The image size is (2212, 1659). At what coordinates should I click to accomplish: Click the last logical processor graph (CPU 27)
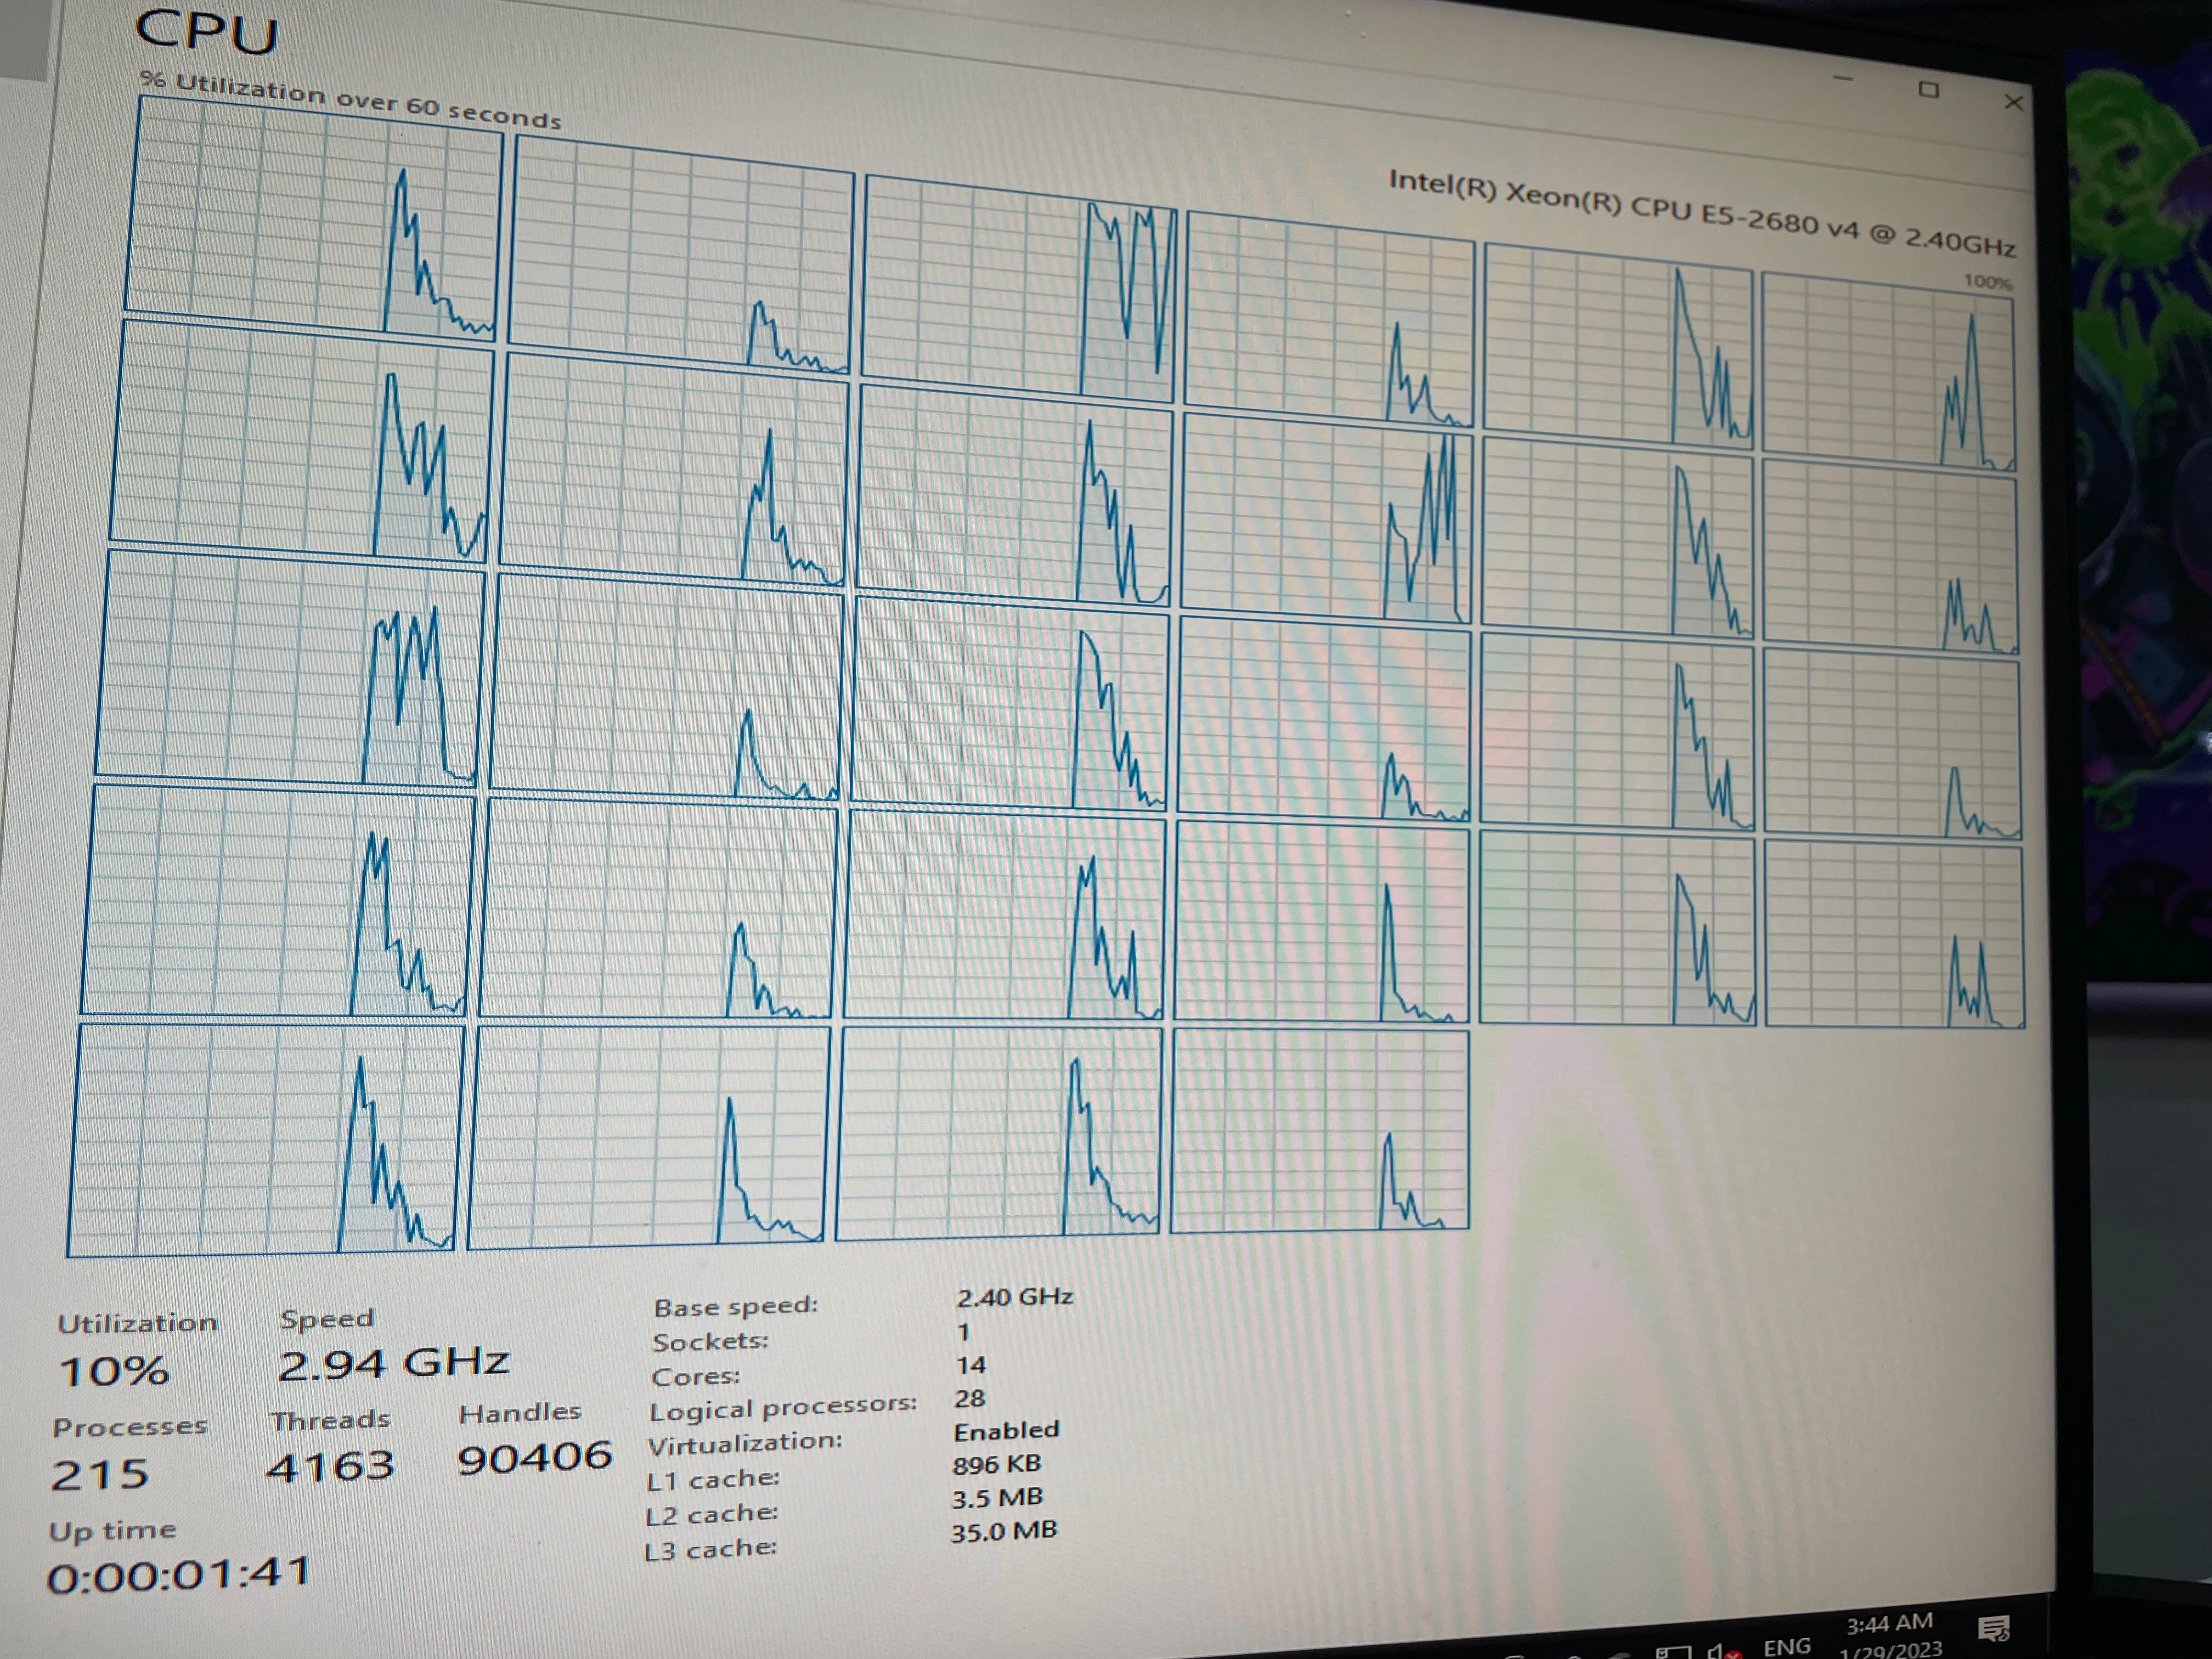1320,1130
